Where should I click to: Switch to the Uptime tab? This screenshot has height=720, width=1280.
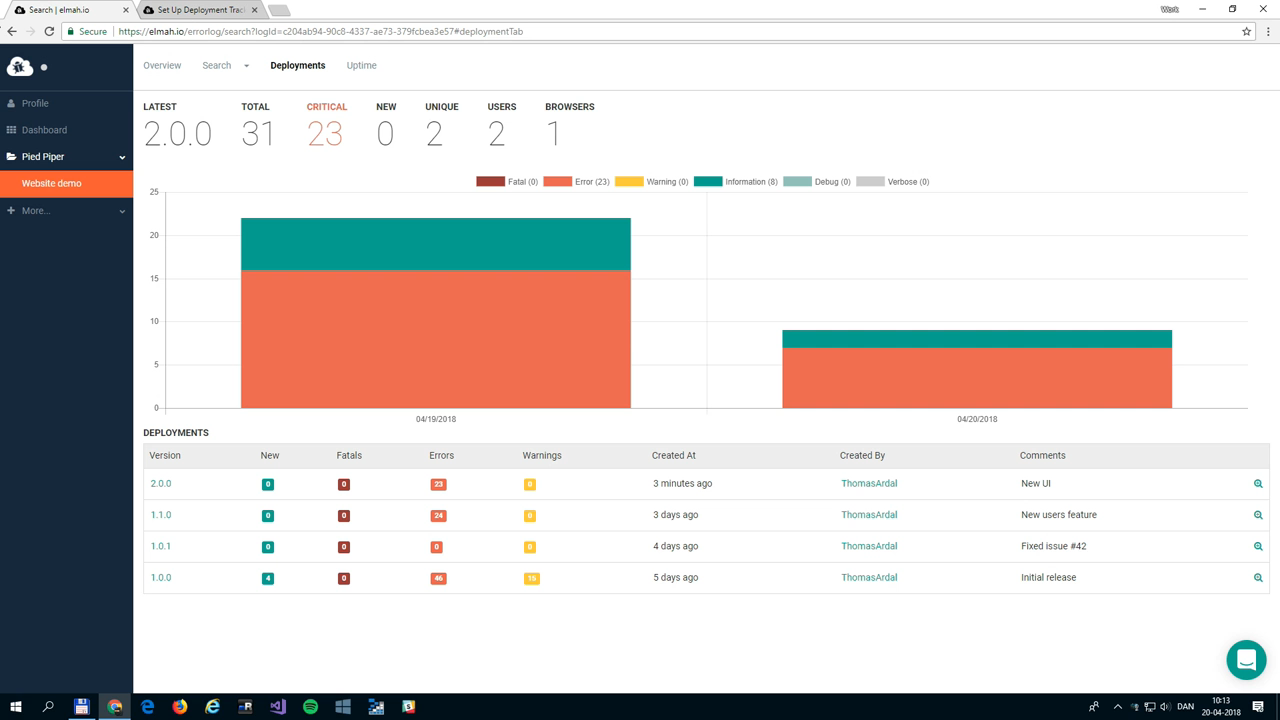coord(361,66)
